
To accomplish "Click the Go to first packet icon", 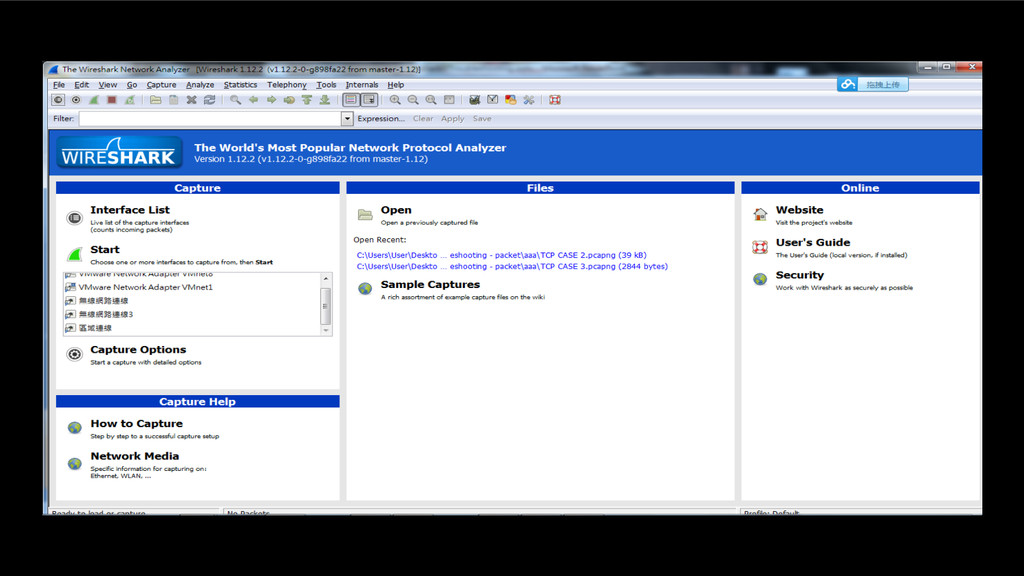I will tap(307, 100).
